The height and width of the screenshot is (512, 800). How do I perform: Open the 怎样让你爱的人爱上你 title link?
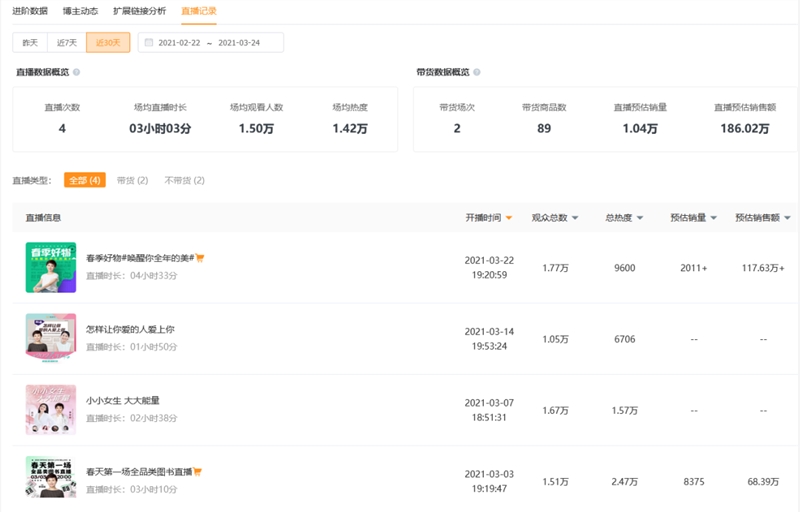tap(130, 329)
